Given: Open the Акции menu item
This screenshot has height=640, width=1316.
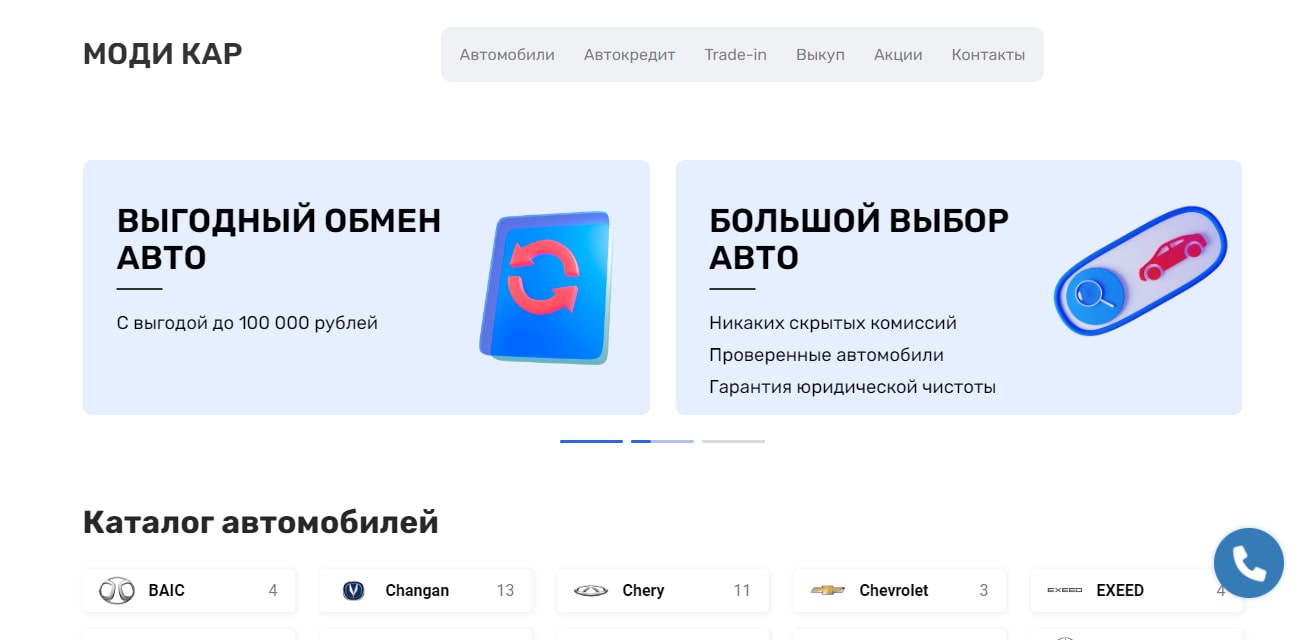Looking at the screenshot, I should pos(898,55).
